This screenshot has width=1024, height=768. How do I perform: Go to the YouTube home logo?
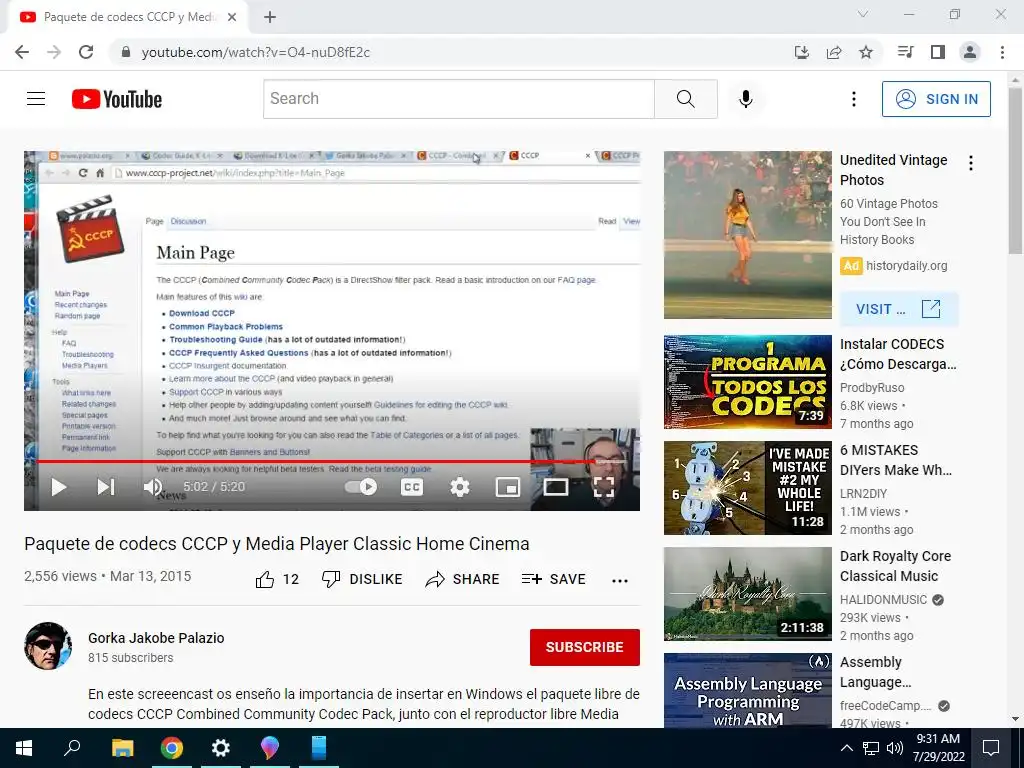[117, 99]
